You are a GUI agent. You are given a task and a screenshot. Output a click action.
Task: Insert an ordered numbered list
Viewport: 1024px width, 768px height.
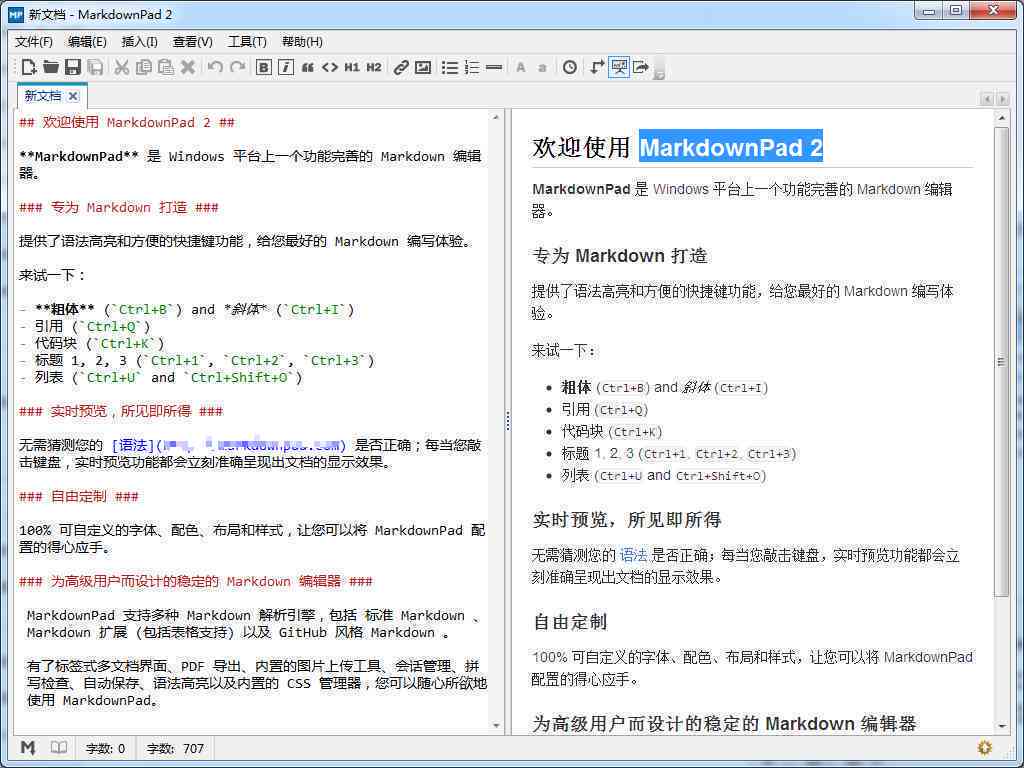[472, 67]
